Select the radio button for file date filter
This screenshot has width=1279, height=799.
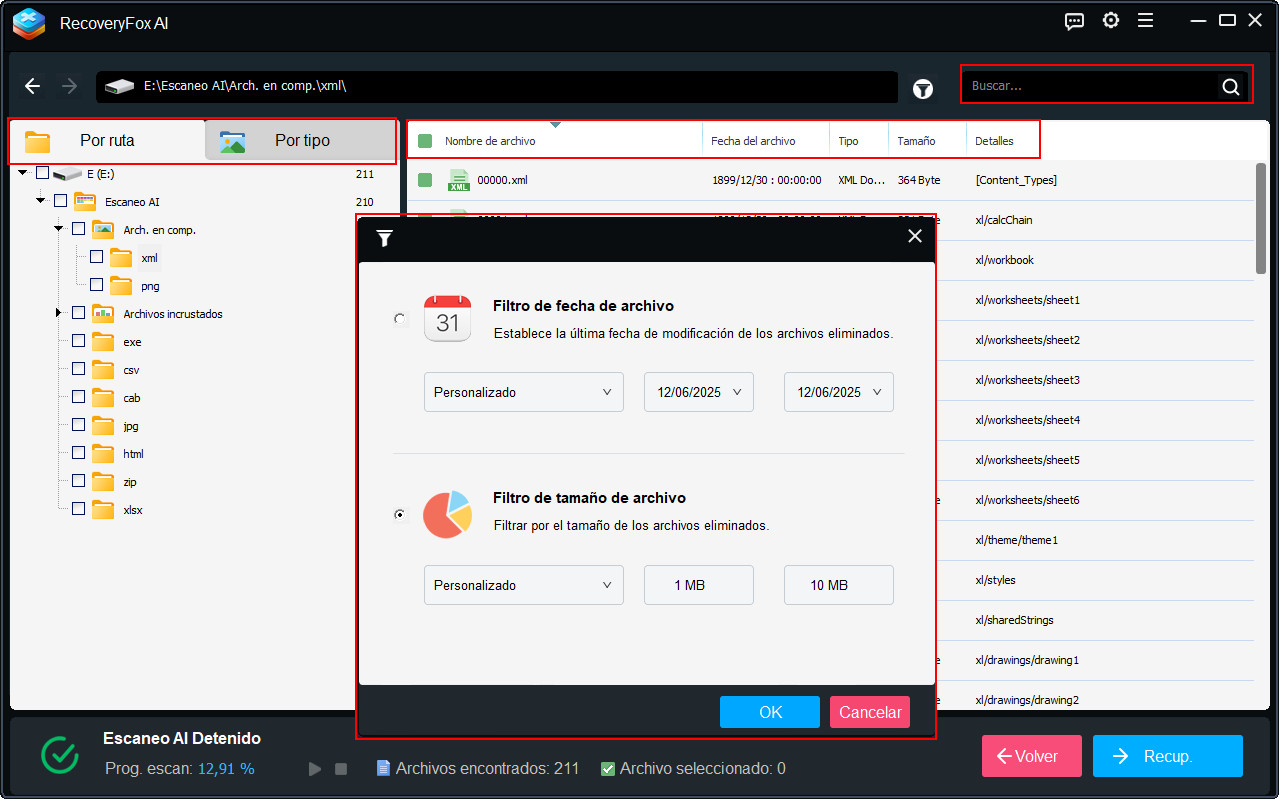click(x=400, y=319)
